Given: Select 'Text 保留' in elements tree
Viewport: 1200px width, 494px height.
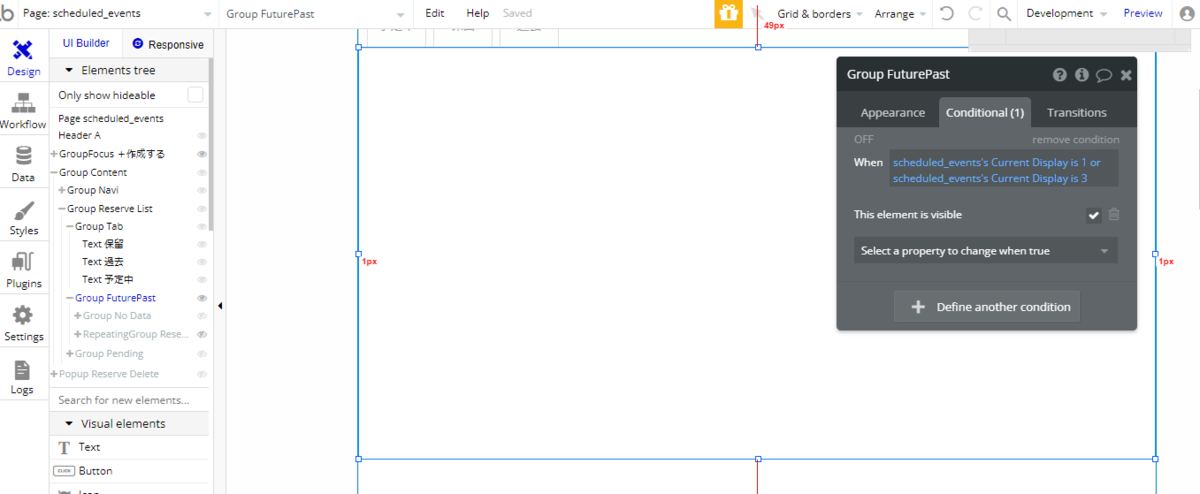Looking at the screenshot, I should tap(102, 244).
